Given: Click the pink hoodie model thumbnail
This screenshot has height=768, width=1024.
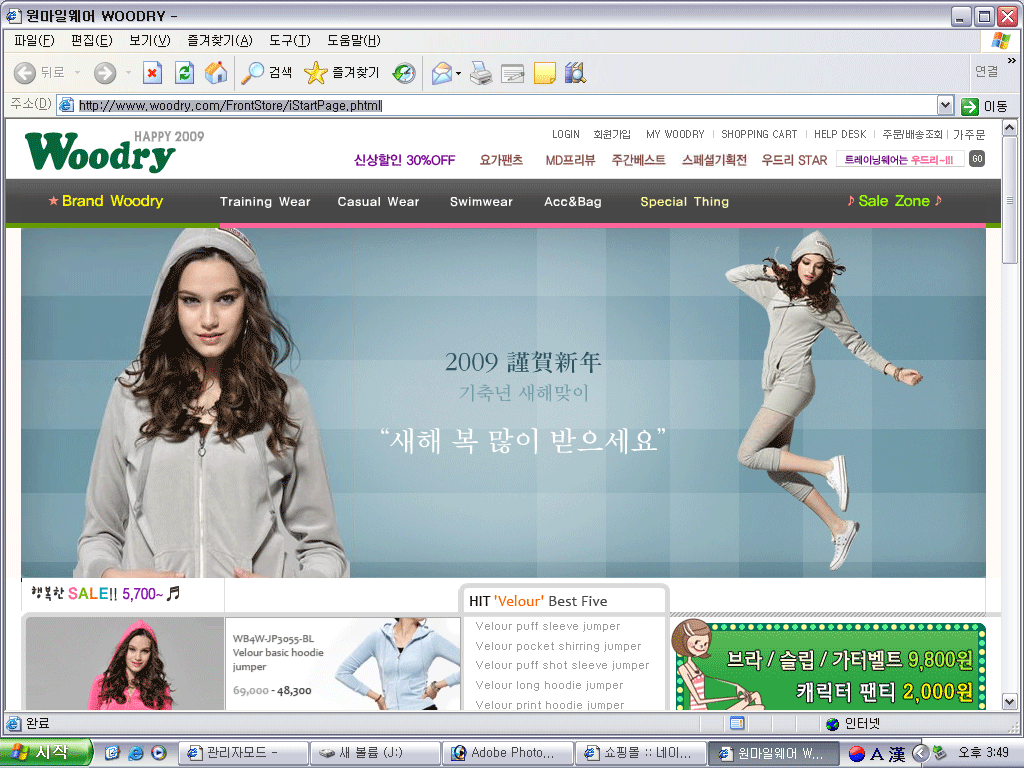Looking at the screenshot, I should click(125, 664).
